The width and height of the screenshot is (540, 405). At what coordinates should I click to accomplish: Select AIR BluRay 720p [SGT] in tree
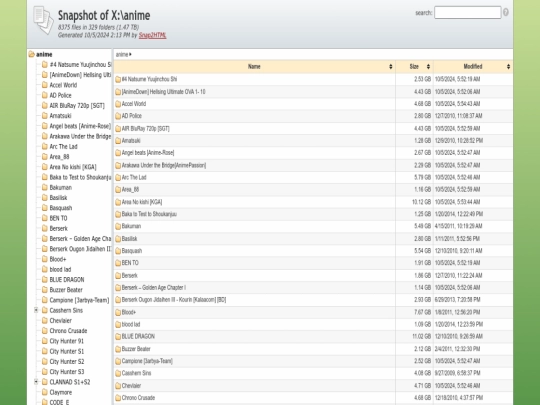pos(77,106)
